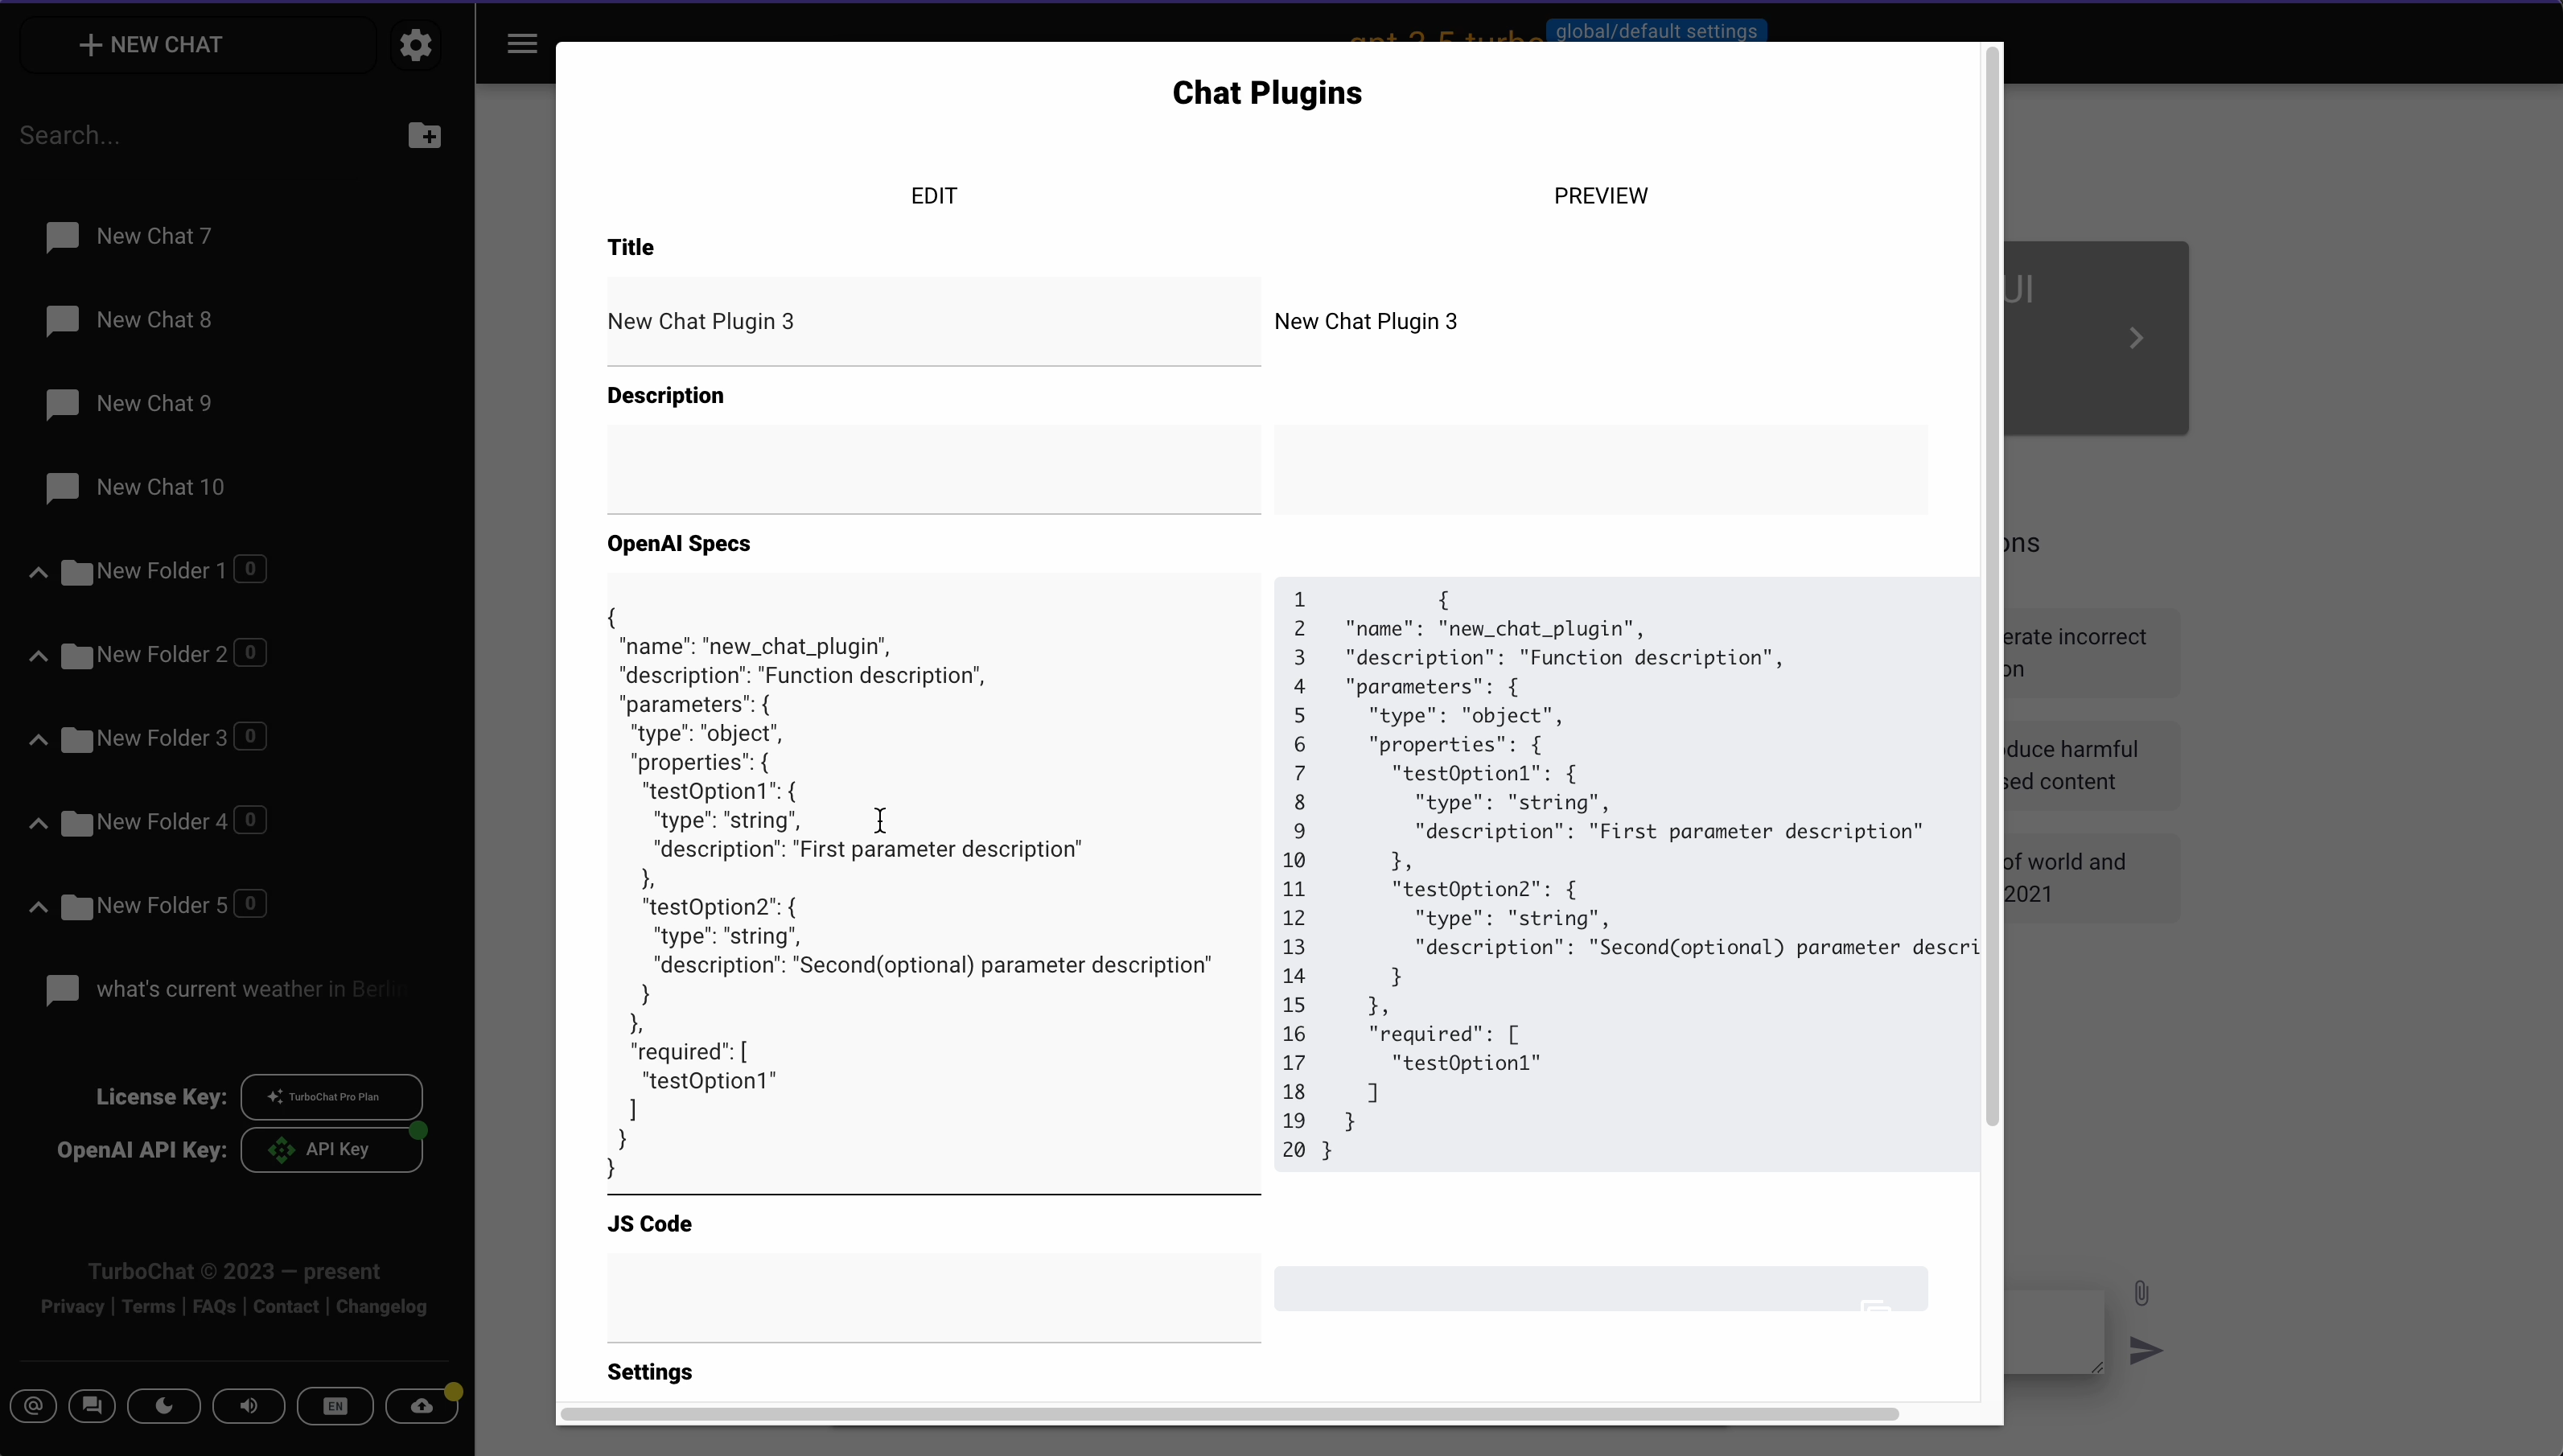
Task: Click the new folder icon beside search
Action: point(424,135)
